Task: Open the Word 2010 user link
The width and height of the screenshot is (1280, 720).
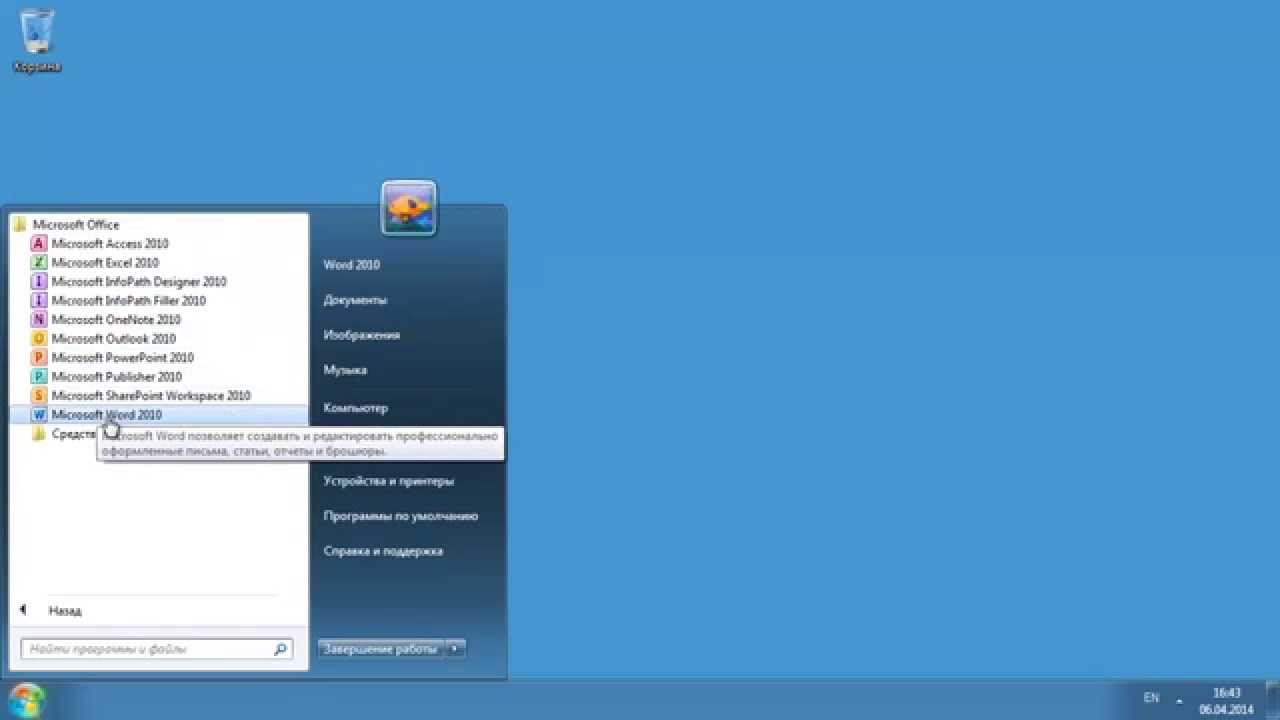Action: tap(351, 264)
